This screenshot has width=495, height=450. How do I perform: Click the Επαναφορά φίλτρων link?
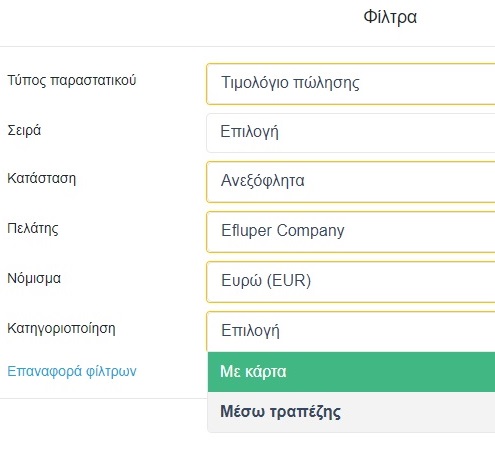(x=72, y=372)
